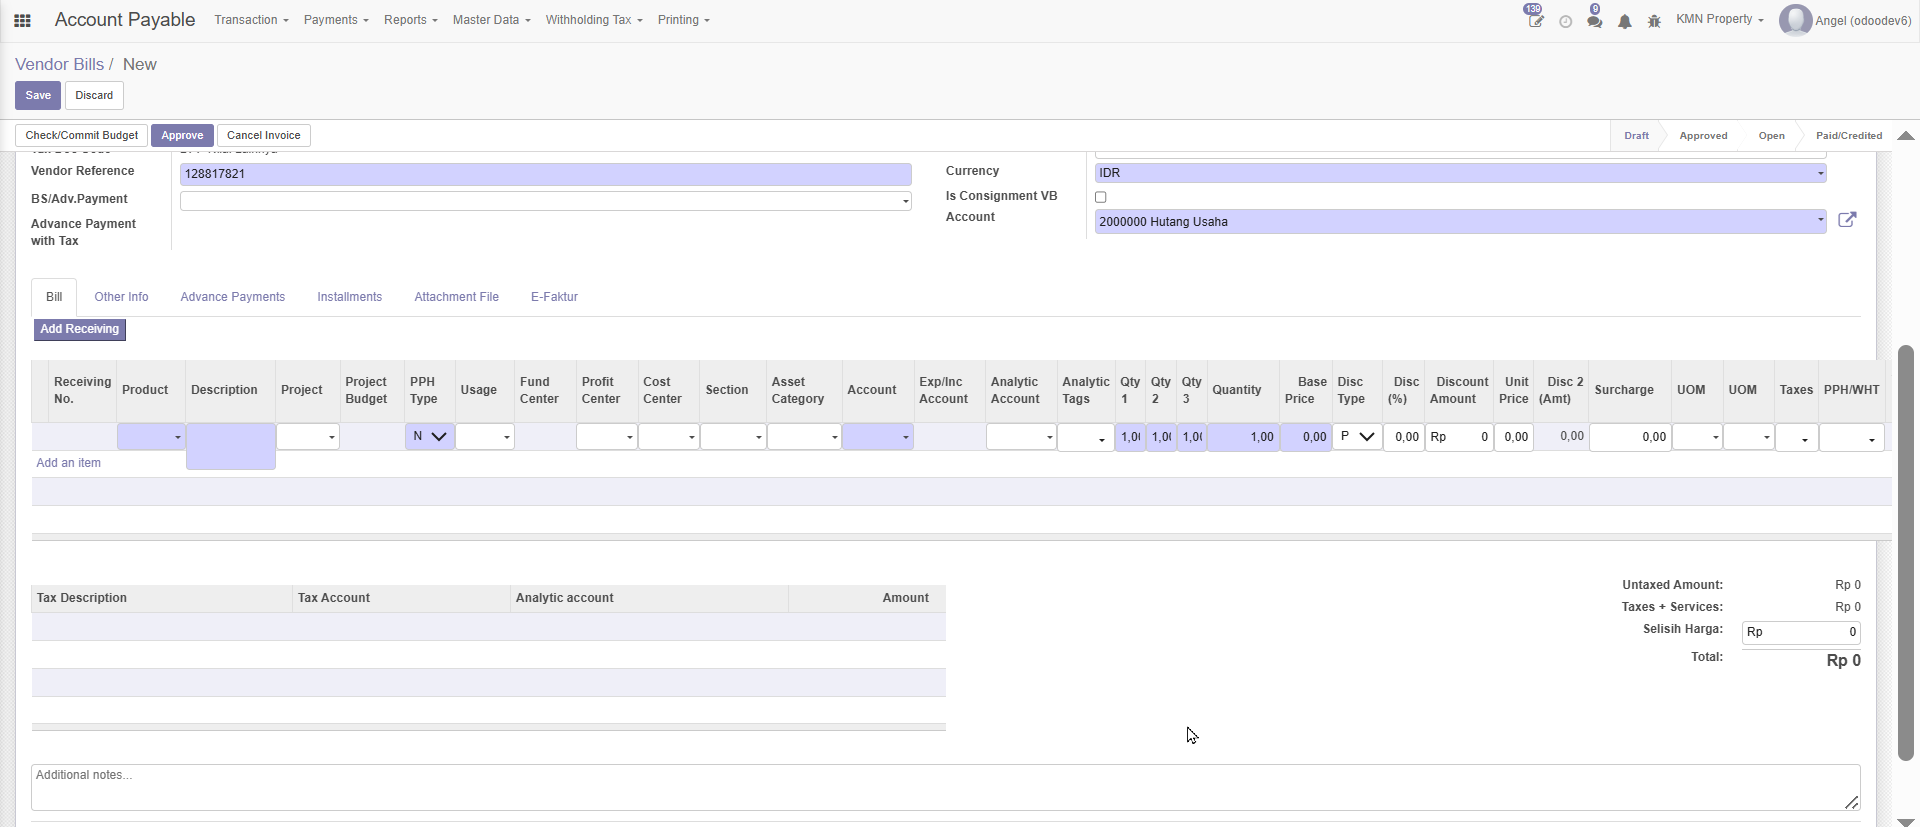Open external link for Account Hutang Usaha
Screen dimensions: 1920x827
coord(1847,220)
